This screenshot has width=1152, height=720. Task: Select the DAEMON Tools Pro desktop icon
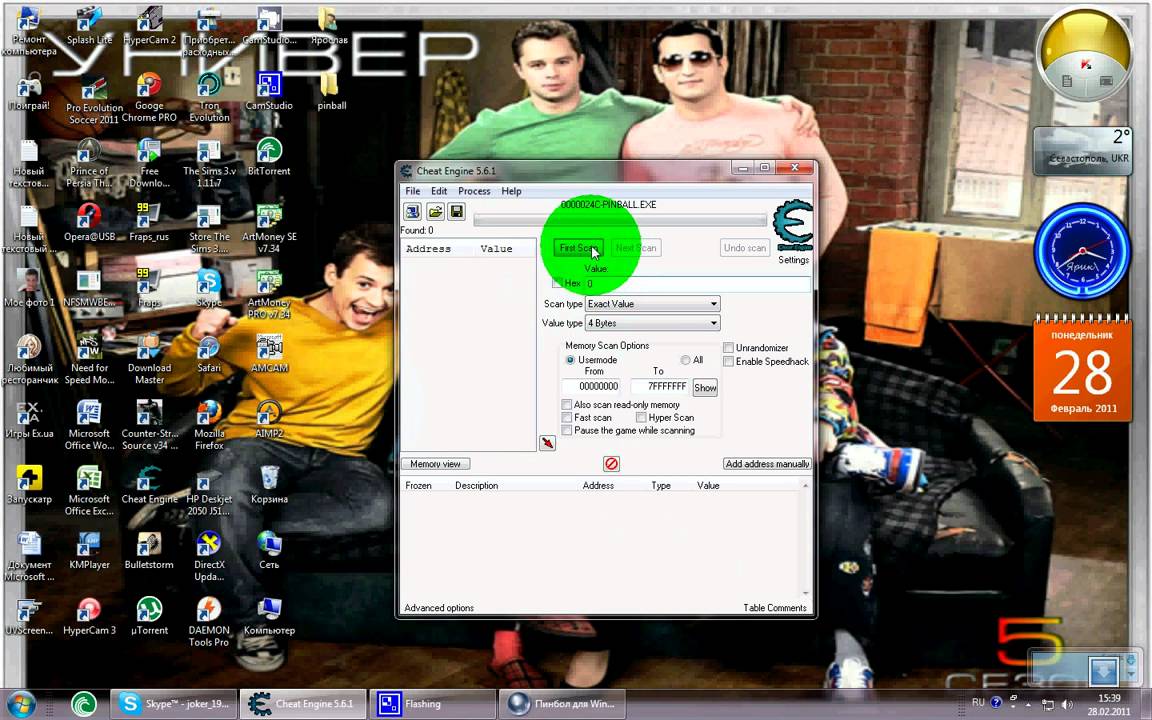209,622
